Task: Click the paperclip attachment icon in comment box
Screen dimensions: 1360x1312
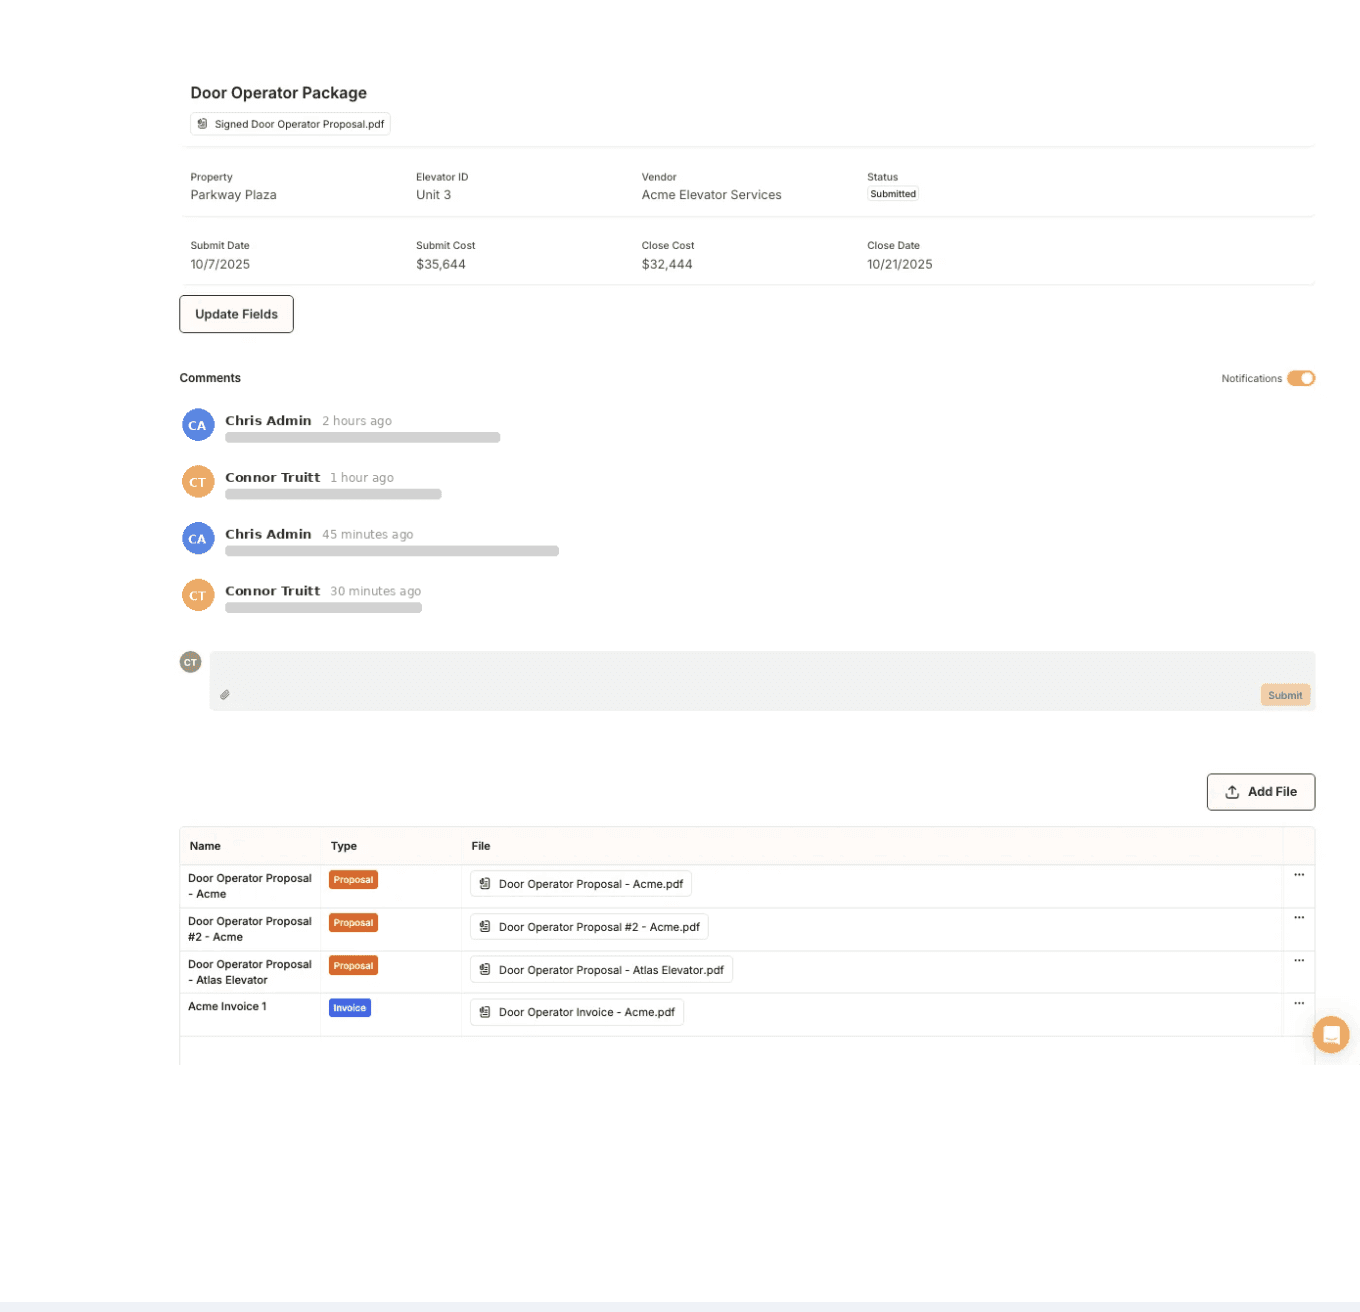Action: click(225, 695)
